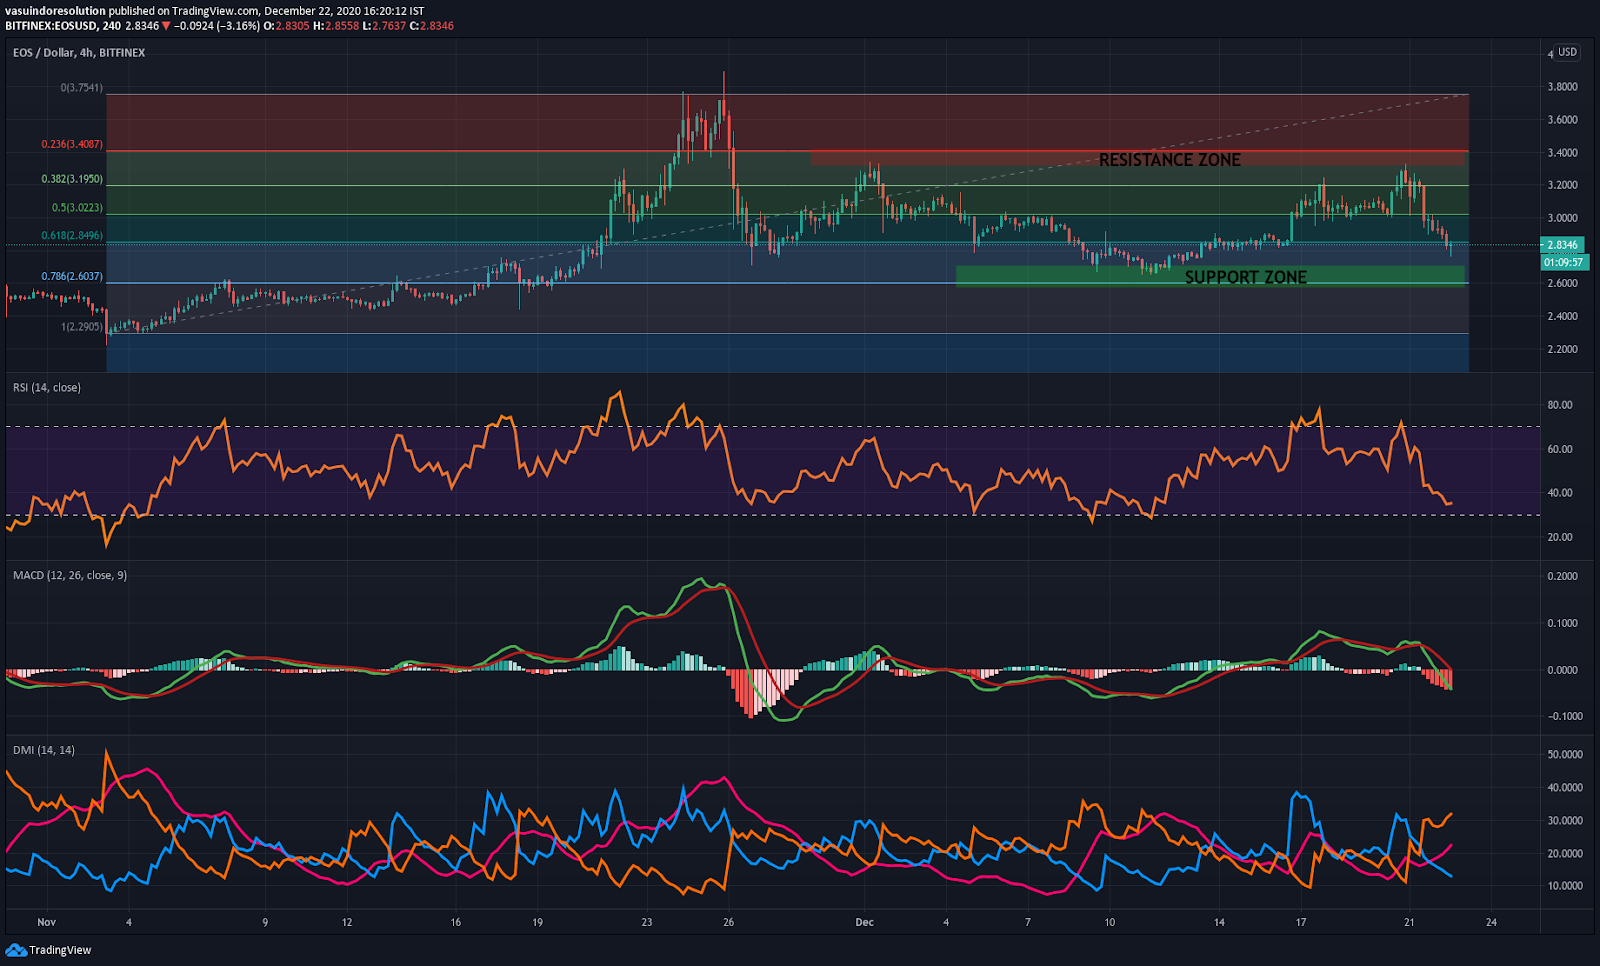Click the TradingView cloud logo icon
Screen dimensions: 1600x966
pos(16,950)
